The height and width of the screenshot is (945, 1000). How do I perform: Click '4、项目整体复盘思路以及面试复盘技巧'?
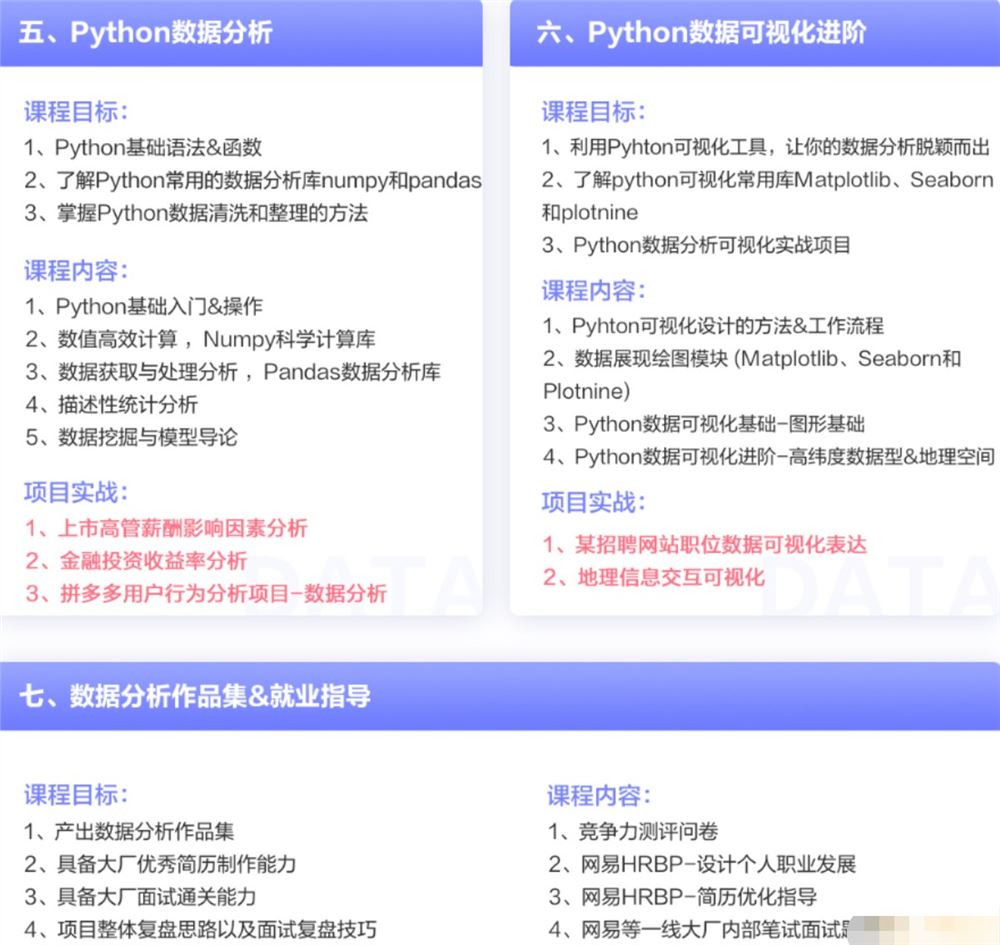point(200,929)
